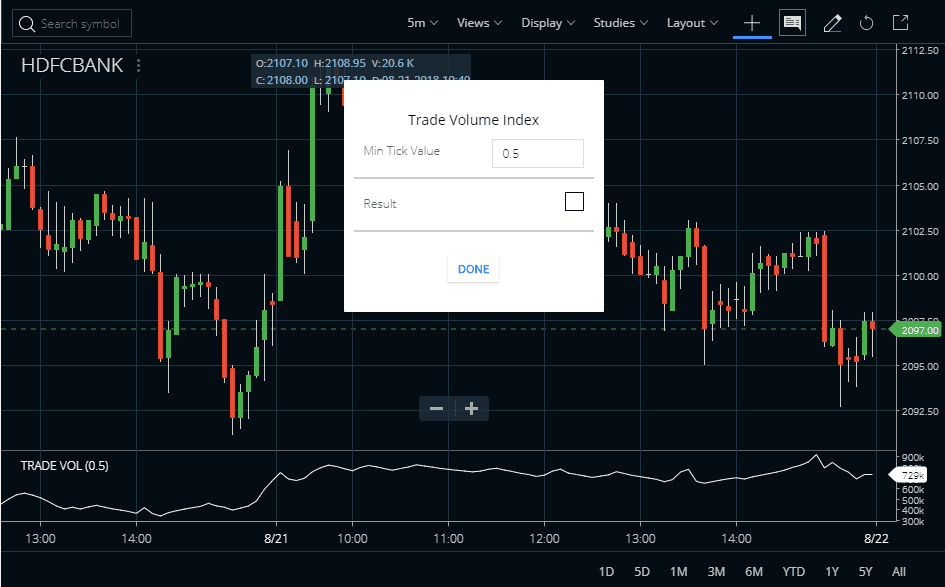Click the Min Tick Value input field
Viewport: 945px width, 587px height.
coord(537,153)
